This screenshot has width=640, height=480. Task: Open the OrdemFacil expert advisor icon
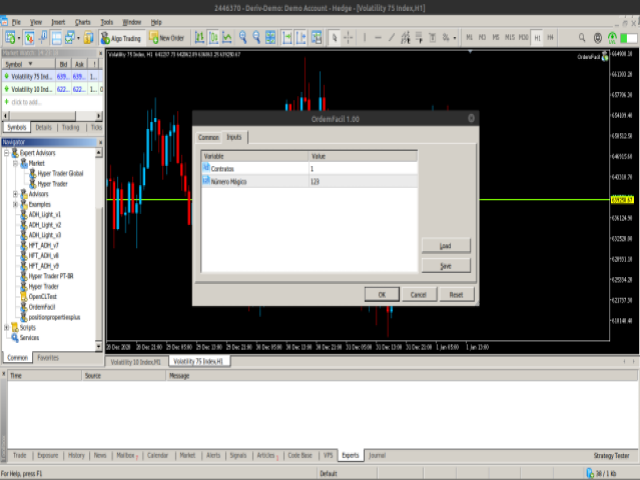(24, 307)
